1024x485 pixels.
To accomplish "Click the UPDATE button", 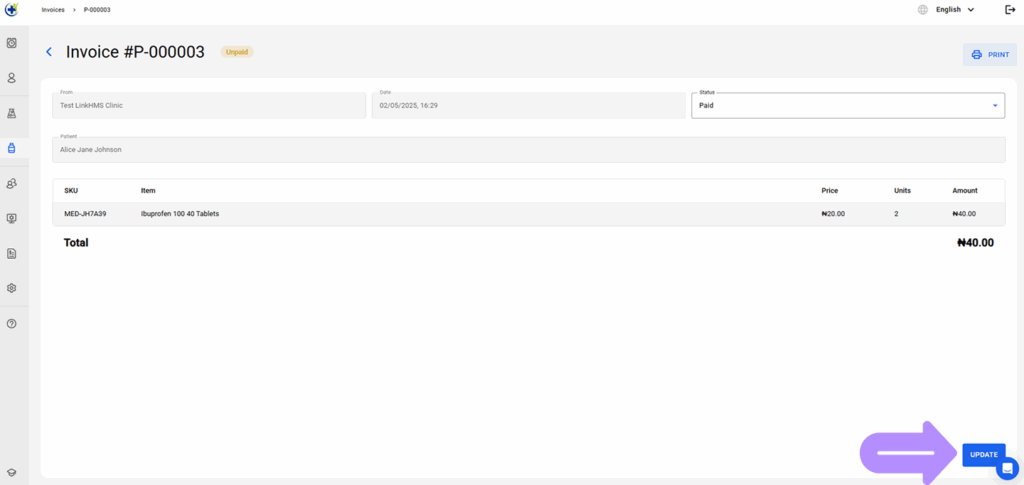I will tap(984, 454).
